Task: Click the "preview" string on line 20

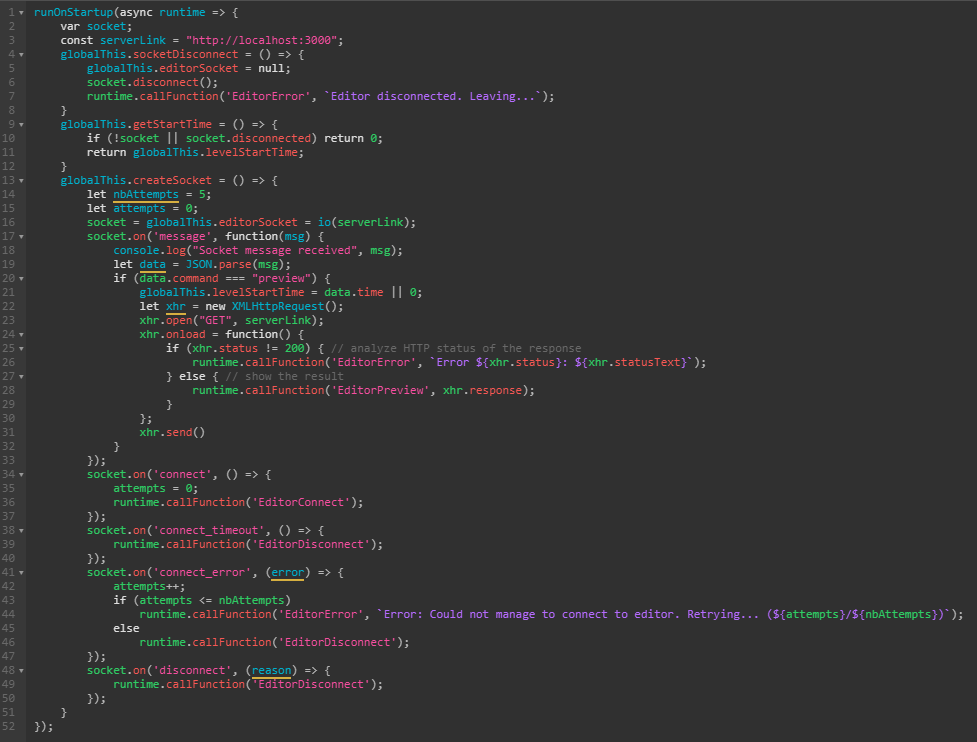Action: pos(284,278)
